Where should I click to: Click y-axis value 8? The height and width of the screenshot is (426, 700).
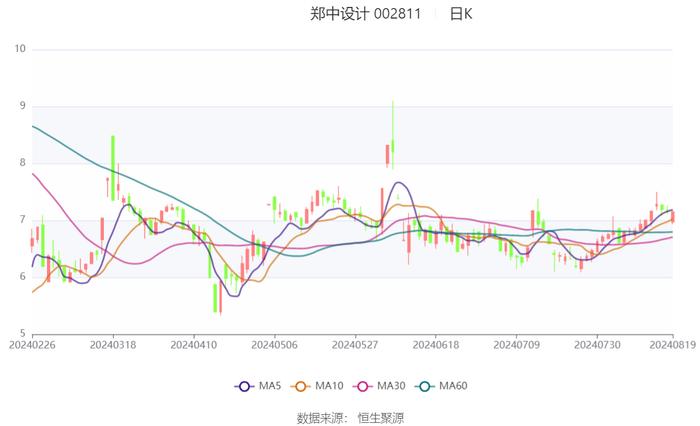tap(23, 163)
